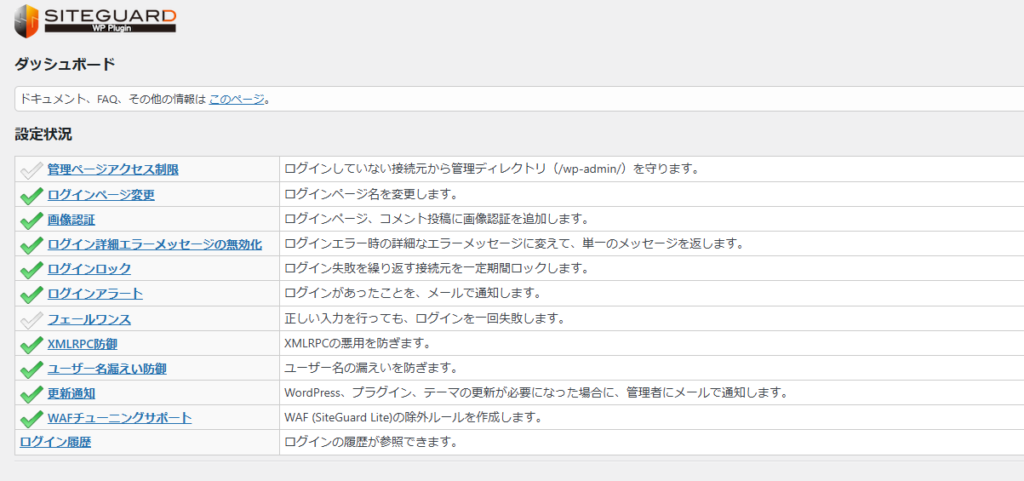This screenshot has width=1024, height=481.
Task: Click the green checkmark beside ログインロック
Action: click(31, 269)
